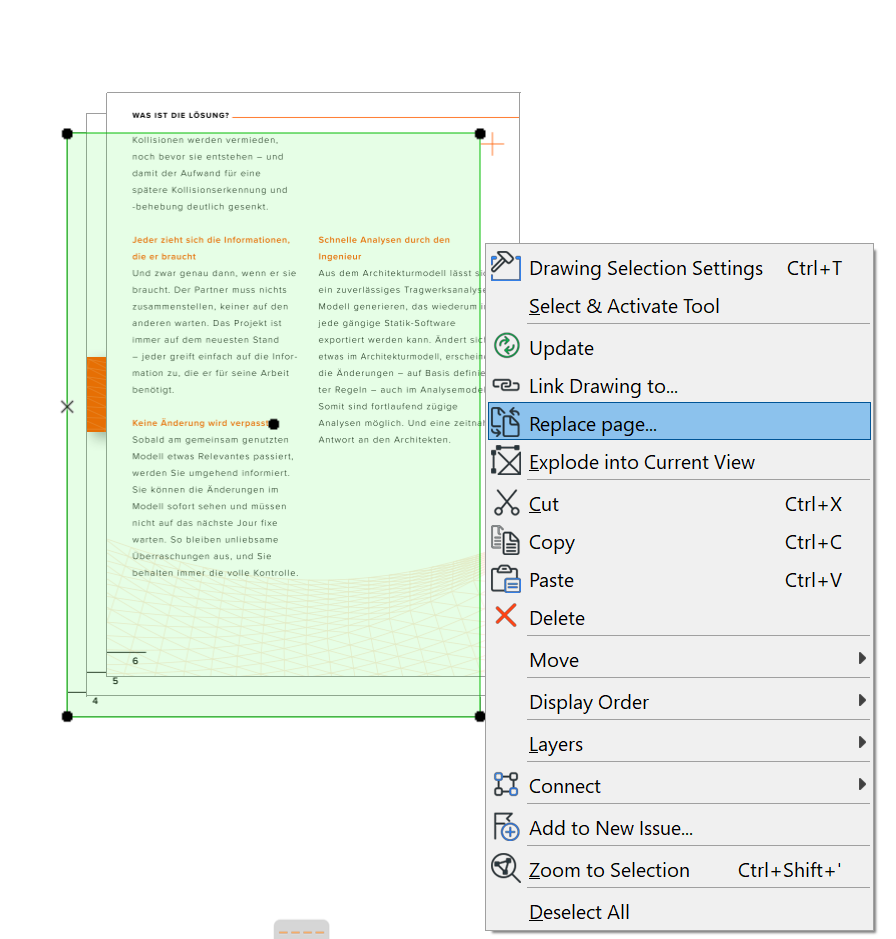Click the page number 4
The width and height of the screenshot is (896, 939).
(x=95, y=701)
